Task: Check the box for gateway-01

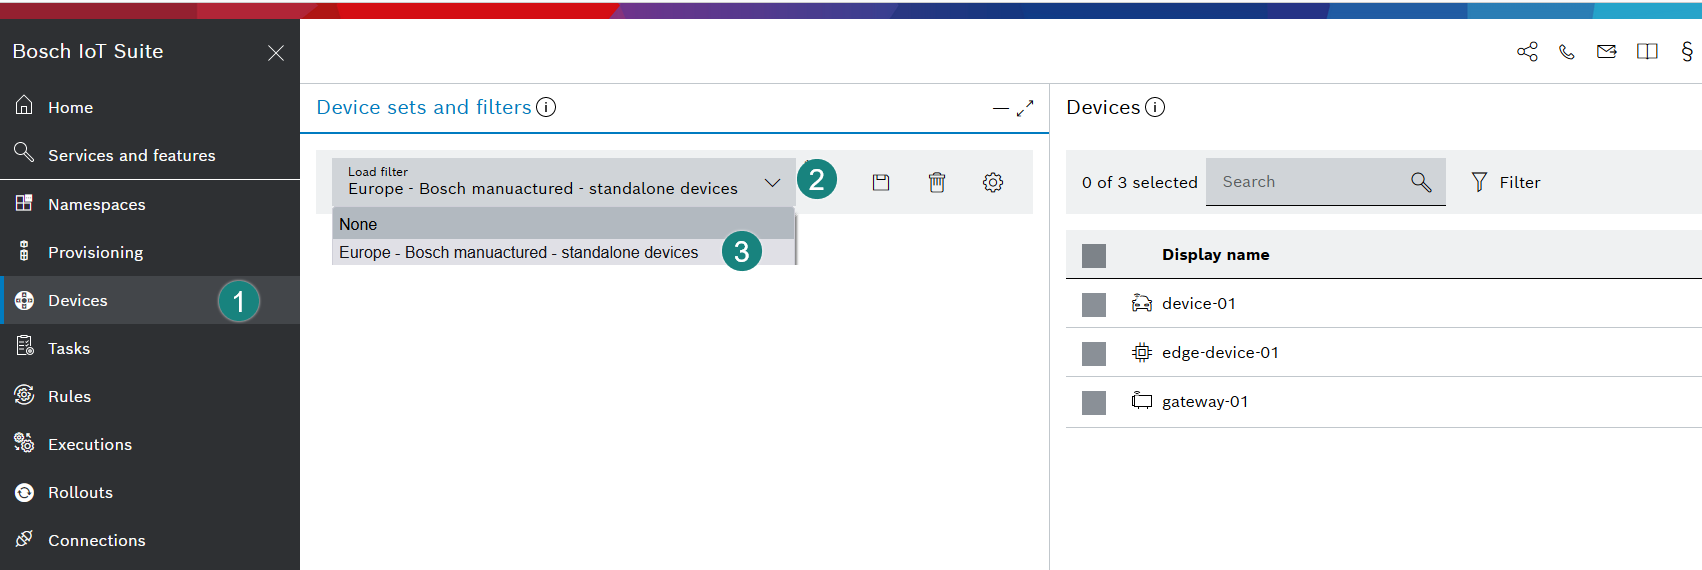Action: click(x=1094, y=403)
